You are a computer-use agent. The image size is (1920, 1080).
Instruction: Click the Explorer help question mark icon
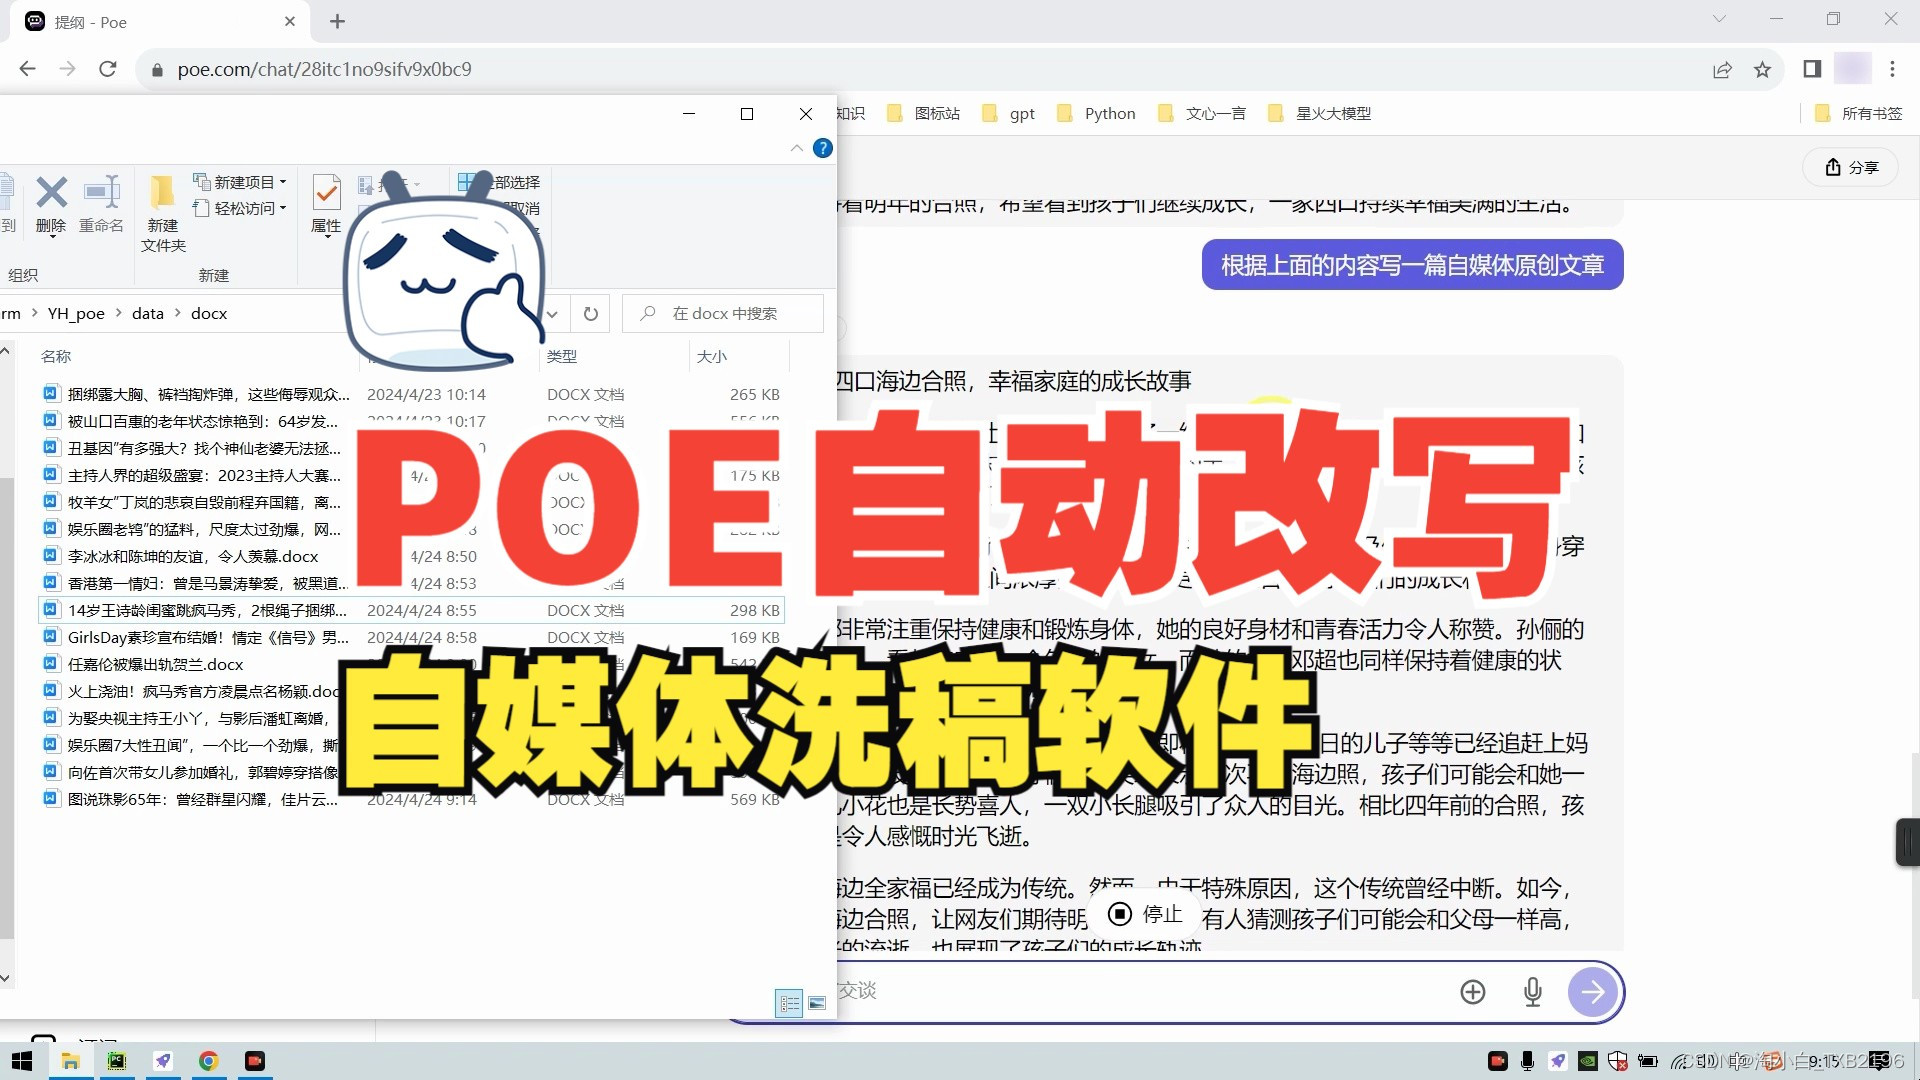(823, 149)
